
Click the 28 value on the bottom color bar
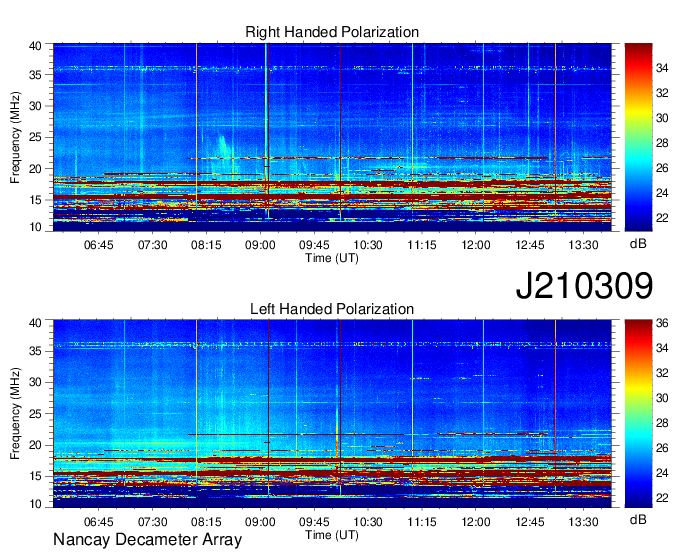(x=662, y=423)
